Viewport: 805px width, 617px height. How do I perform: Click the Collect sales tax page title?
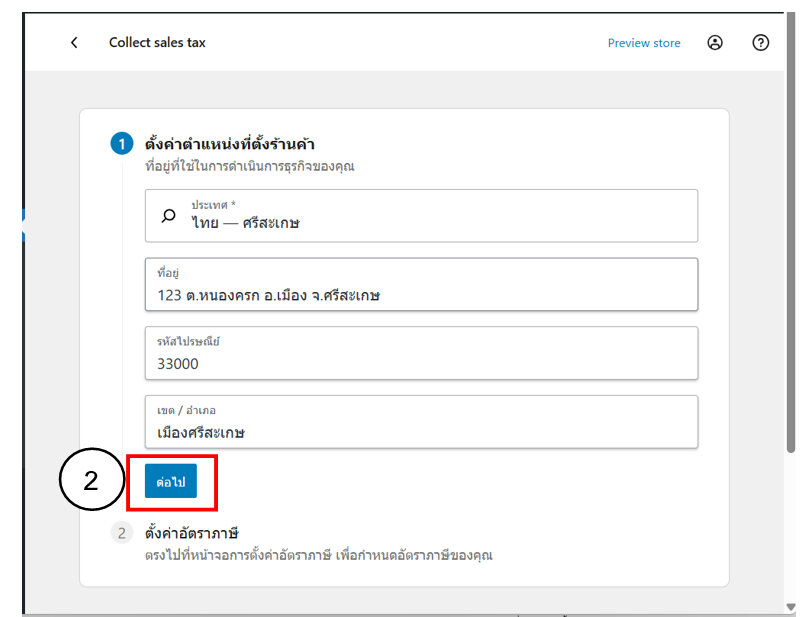[x=157, y=43]
